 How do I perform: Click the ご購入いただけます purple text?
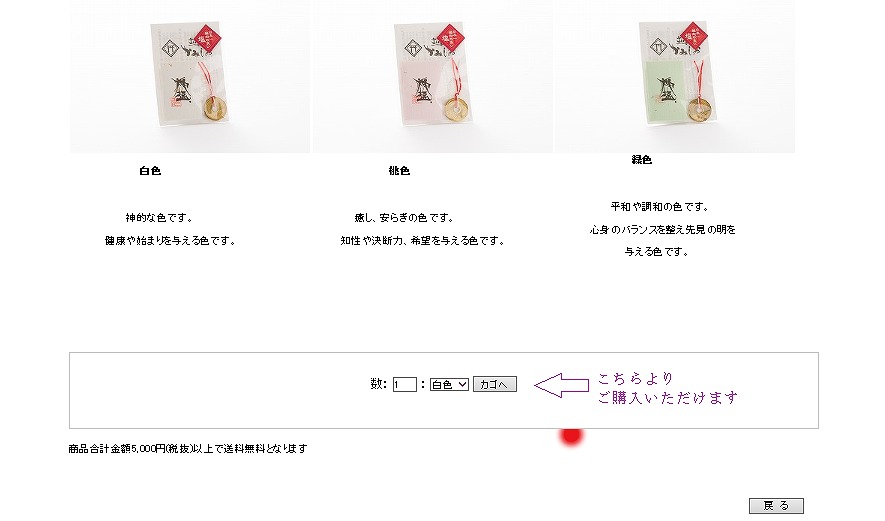pyautogui.click(x=668, y=398)
